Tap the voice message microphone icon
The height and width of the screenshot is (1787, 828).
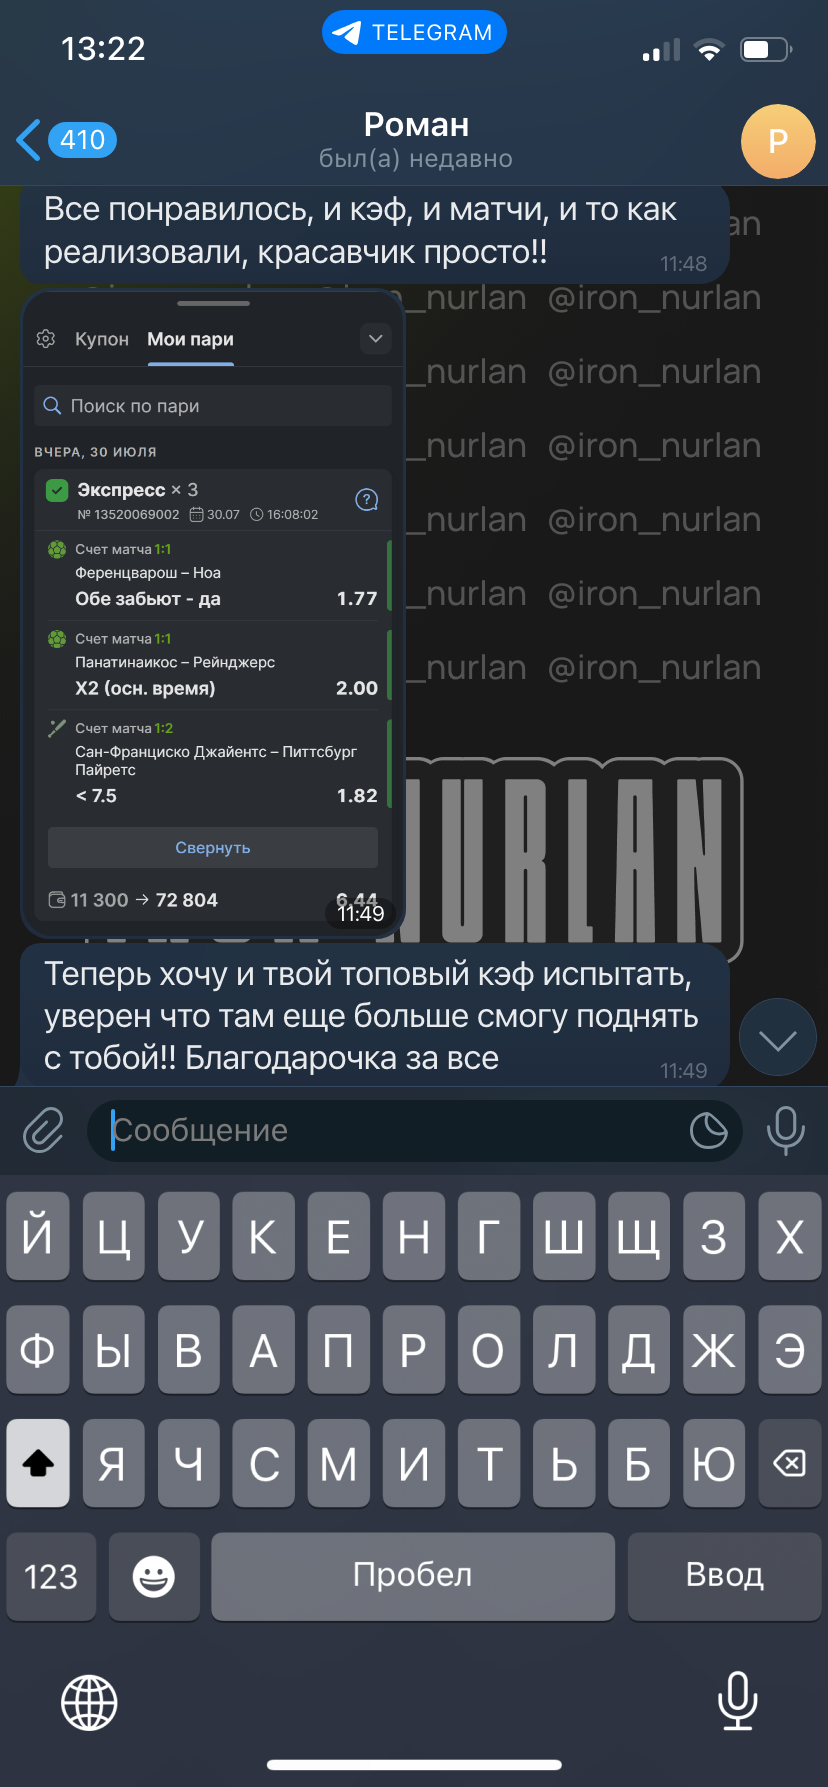click(785, 1131)
